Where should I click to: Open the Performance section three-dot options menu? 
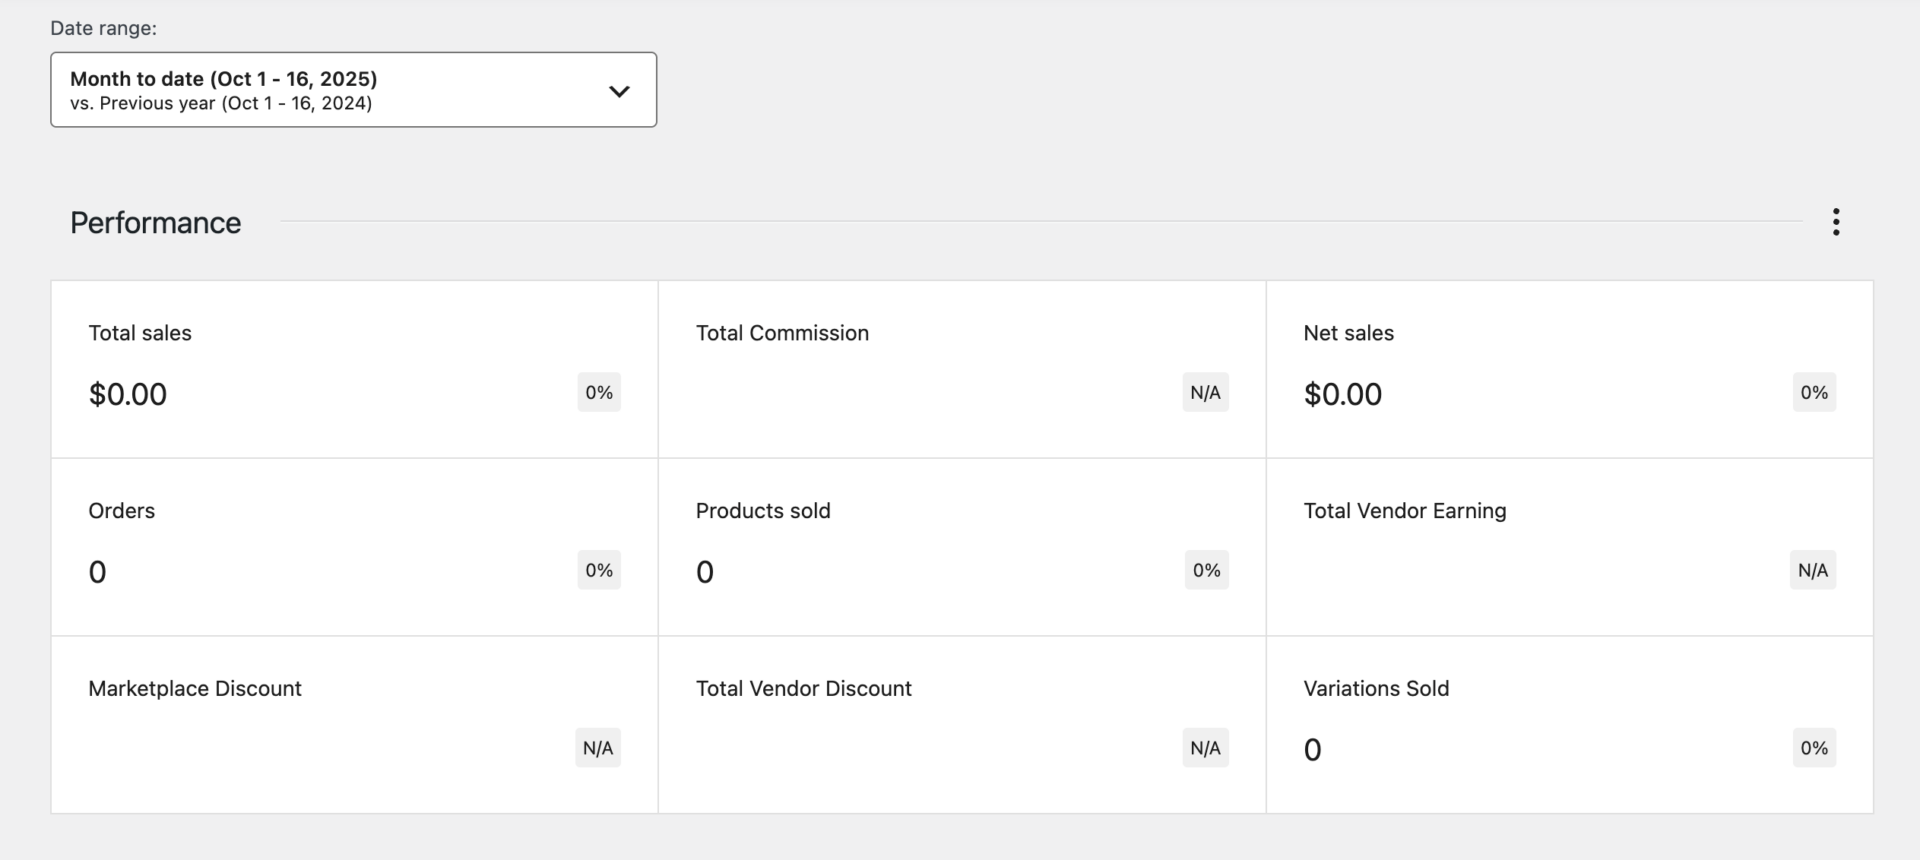coord(1835,222)
